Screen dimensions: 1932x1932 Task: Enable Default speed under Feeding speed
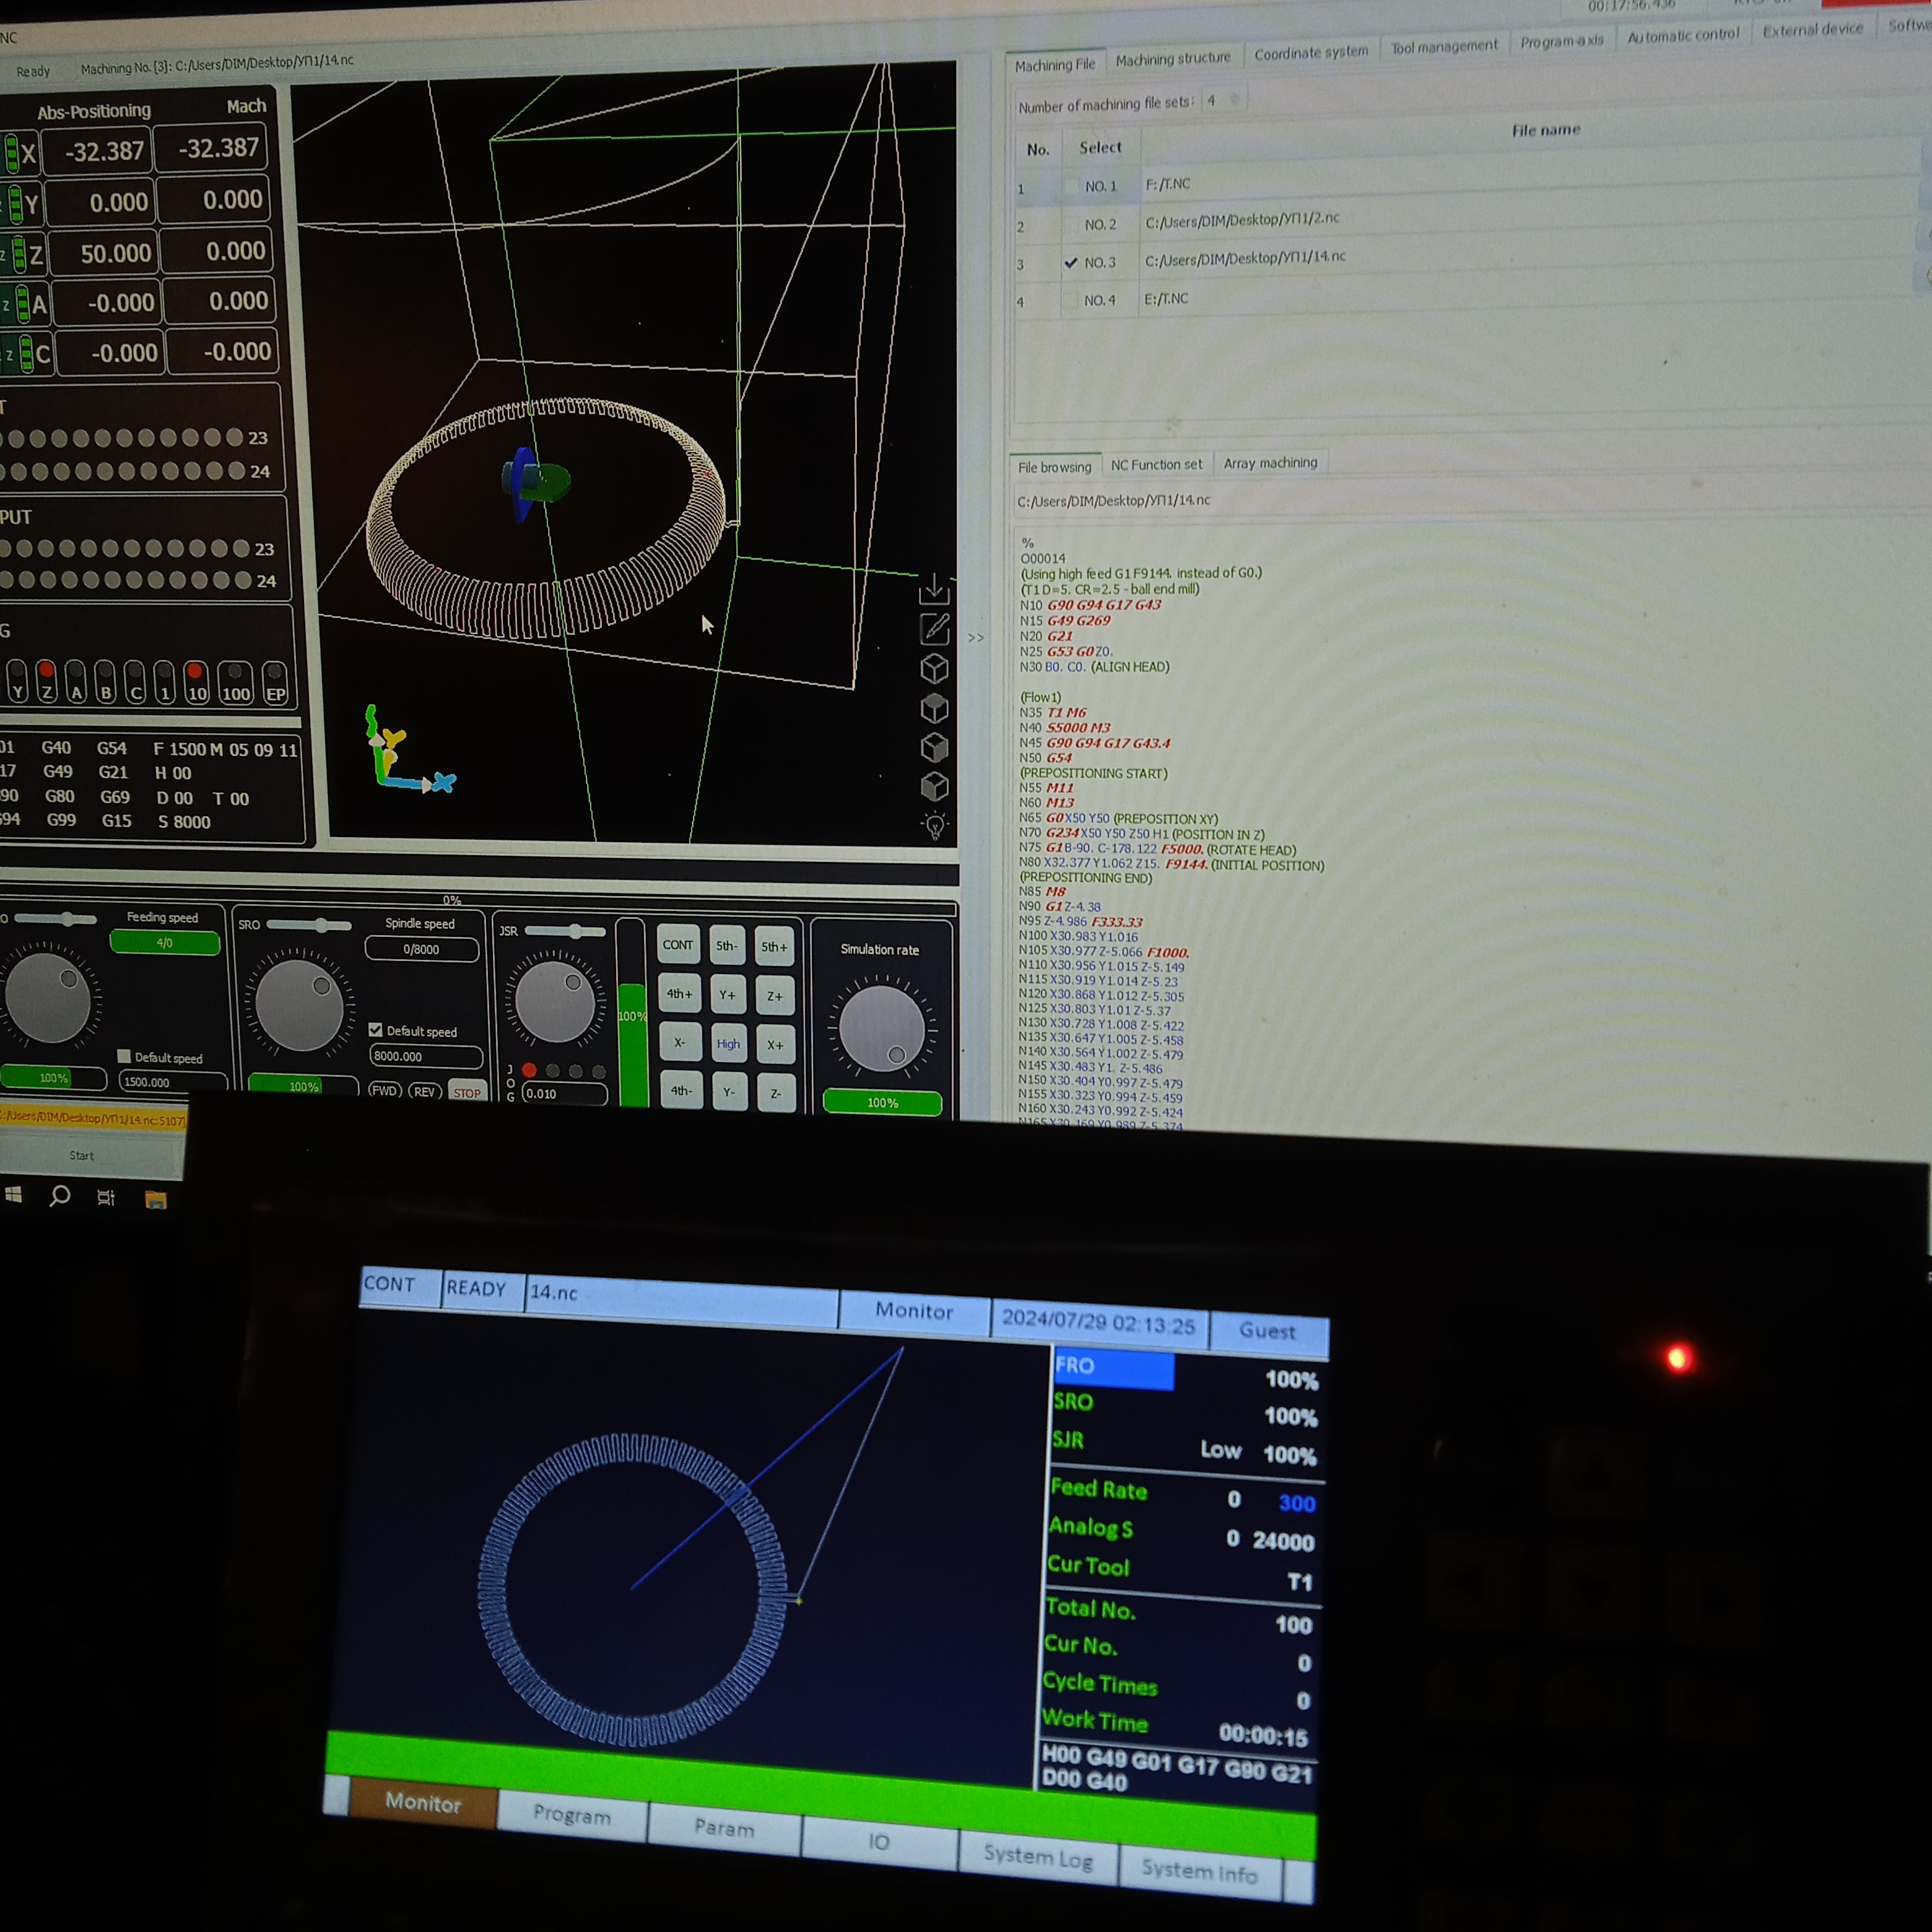coord(124,1056)
